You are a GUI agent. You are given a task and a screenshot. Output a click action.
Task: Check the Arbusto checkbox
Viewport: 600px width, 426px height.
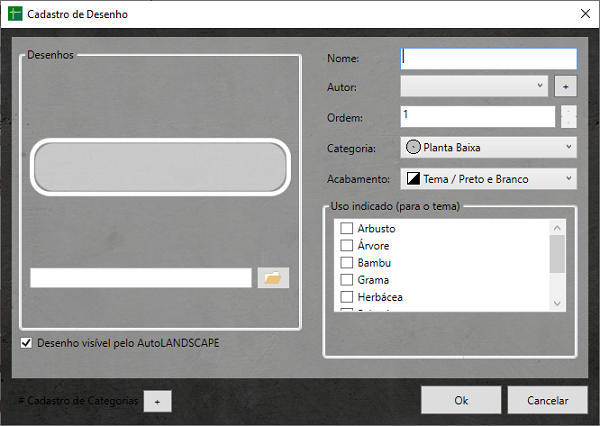coord(347,229)
